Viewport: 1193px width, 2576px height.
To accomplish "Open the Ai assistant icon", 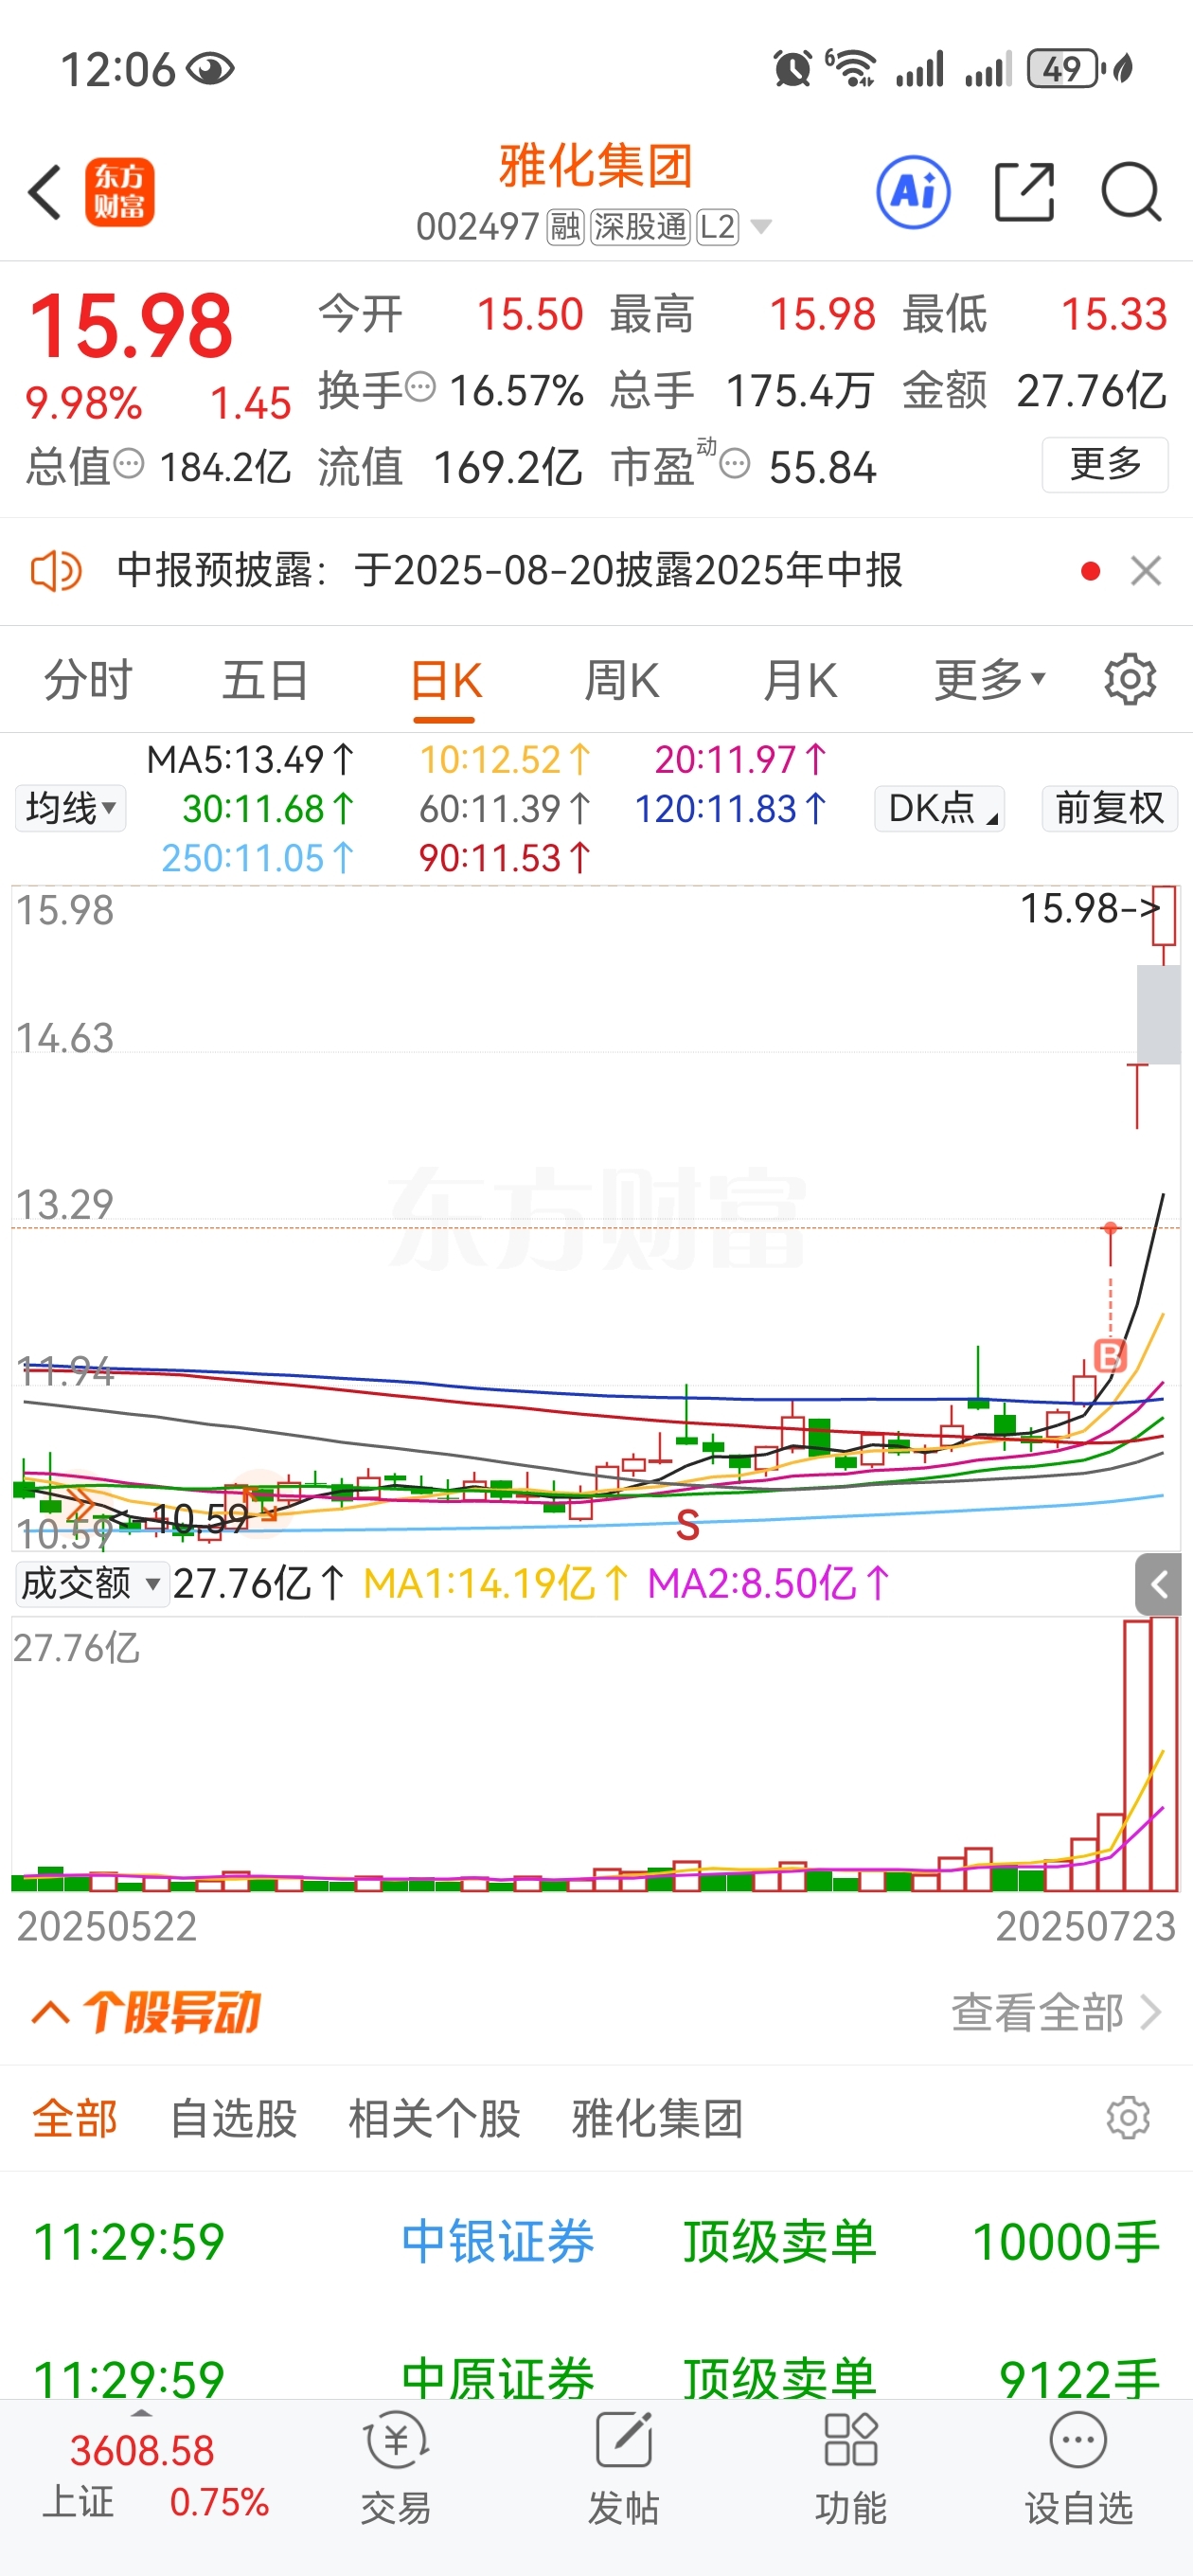I will pos(913,191).
